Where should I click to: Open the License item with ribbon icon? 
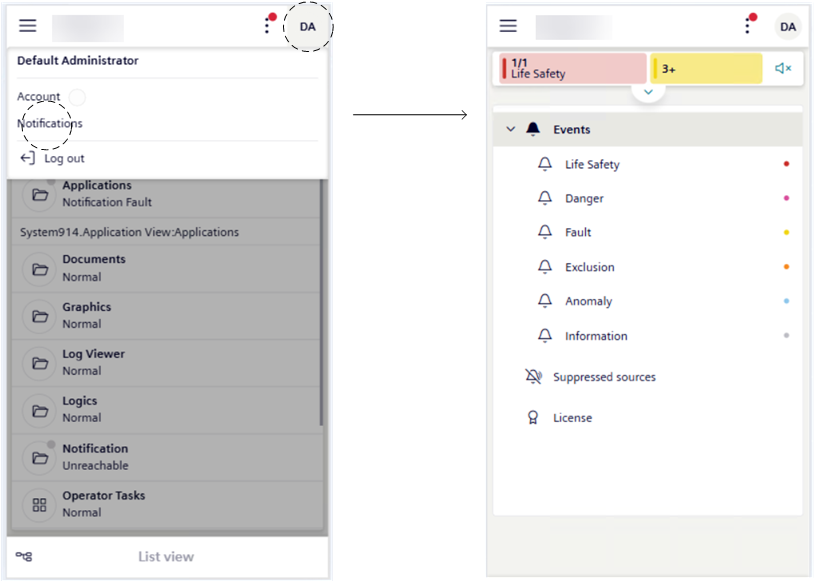point(533,418)
